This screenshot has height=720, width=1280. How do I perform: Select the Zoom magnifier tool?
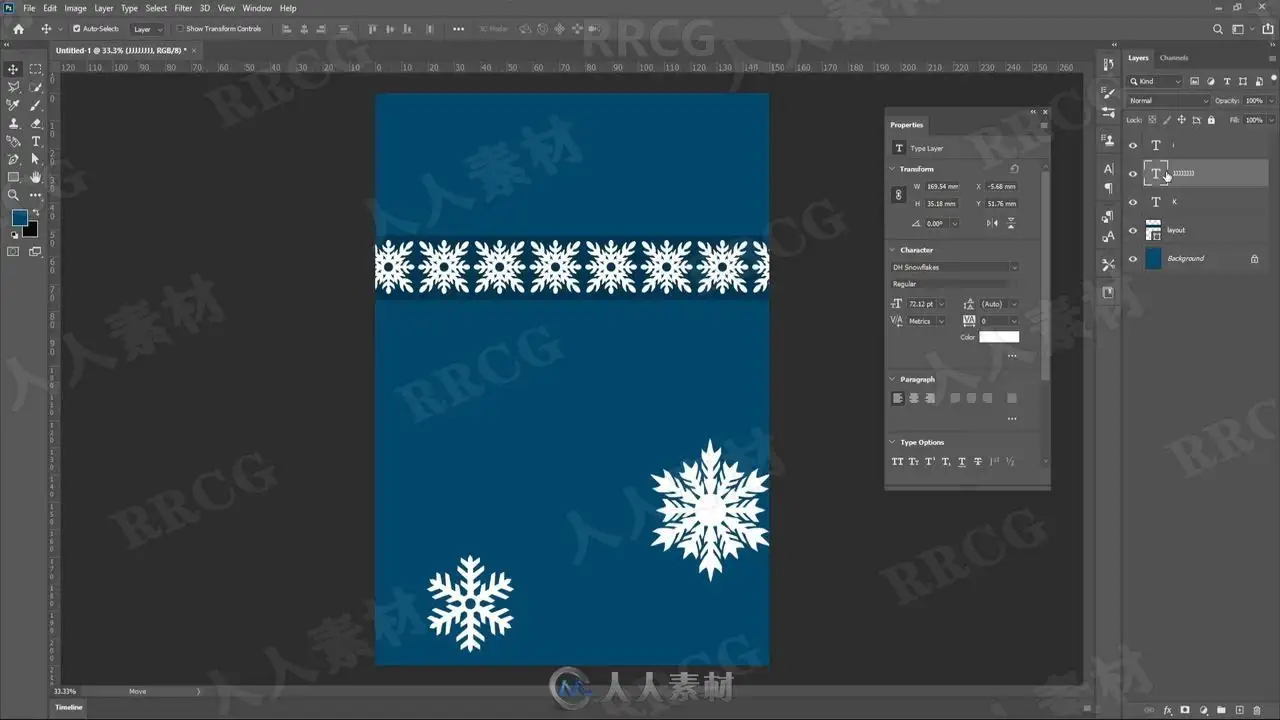(x=13, y=195)
